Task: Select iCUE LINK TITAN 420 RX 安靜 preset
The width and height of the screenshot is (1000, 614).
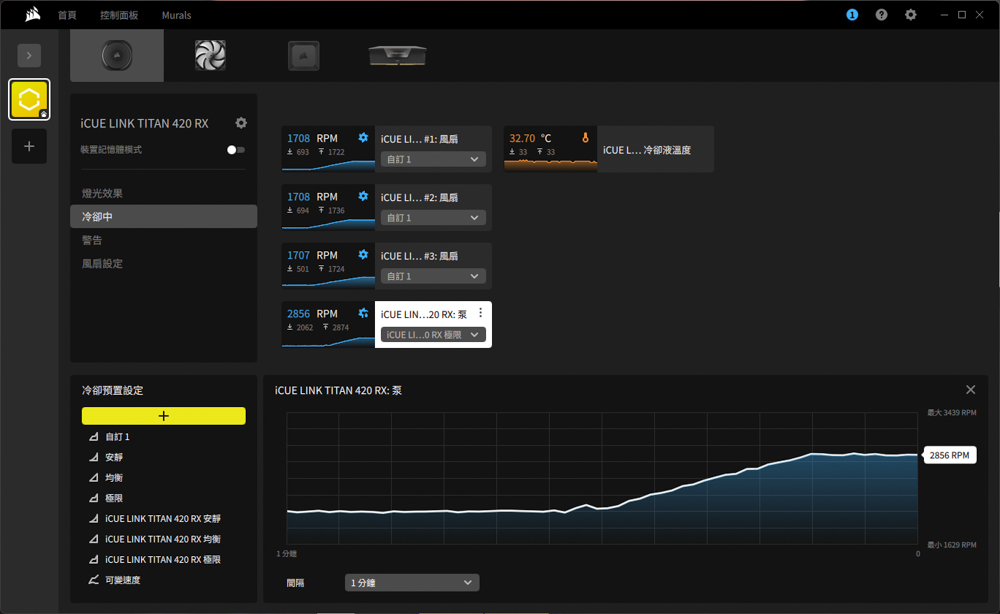Action: pos(164,518)
